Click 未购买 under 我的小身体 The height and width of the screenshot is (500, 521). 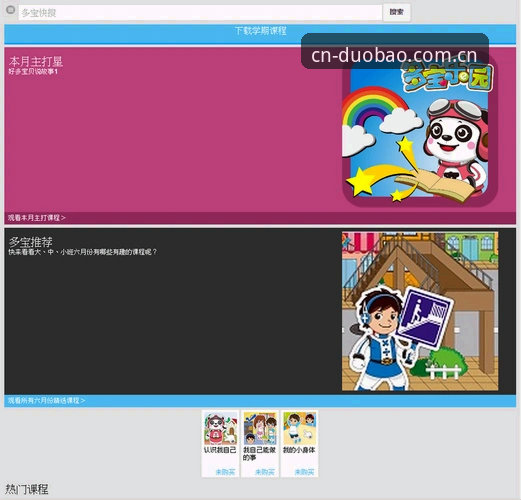click(x=304, y=472)
